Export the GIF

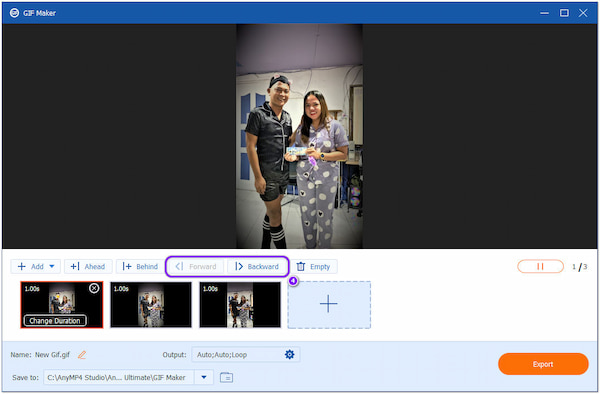[x=543, y=364]
